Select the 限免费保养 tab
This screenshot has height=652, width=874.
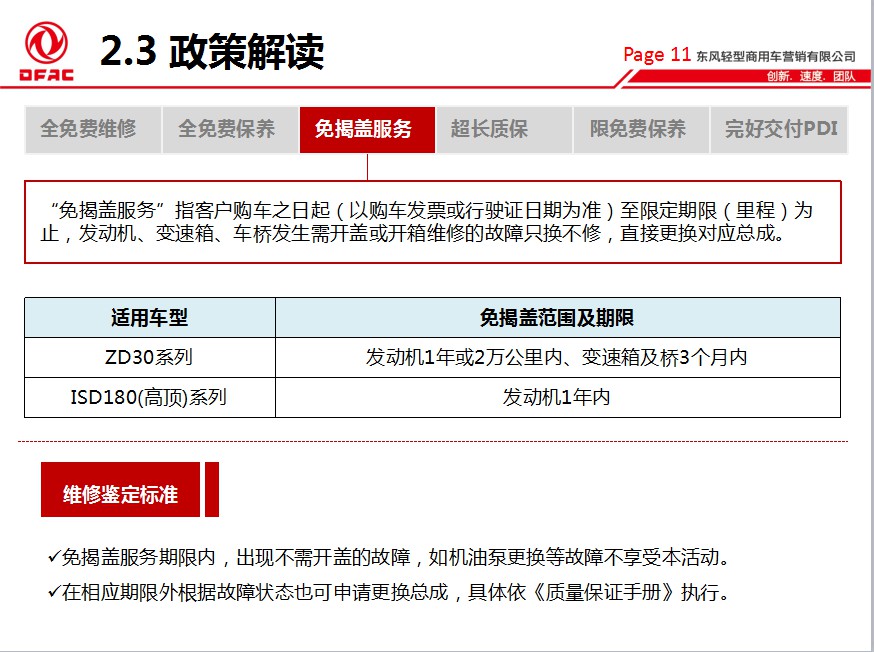(640, 129)
